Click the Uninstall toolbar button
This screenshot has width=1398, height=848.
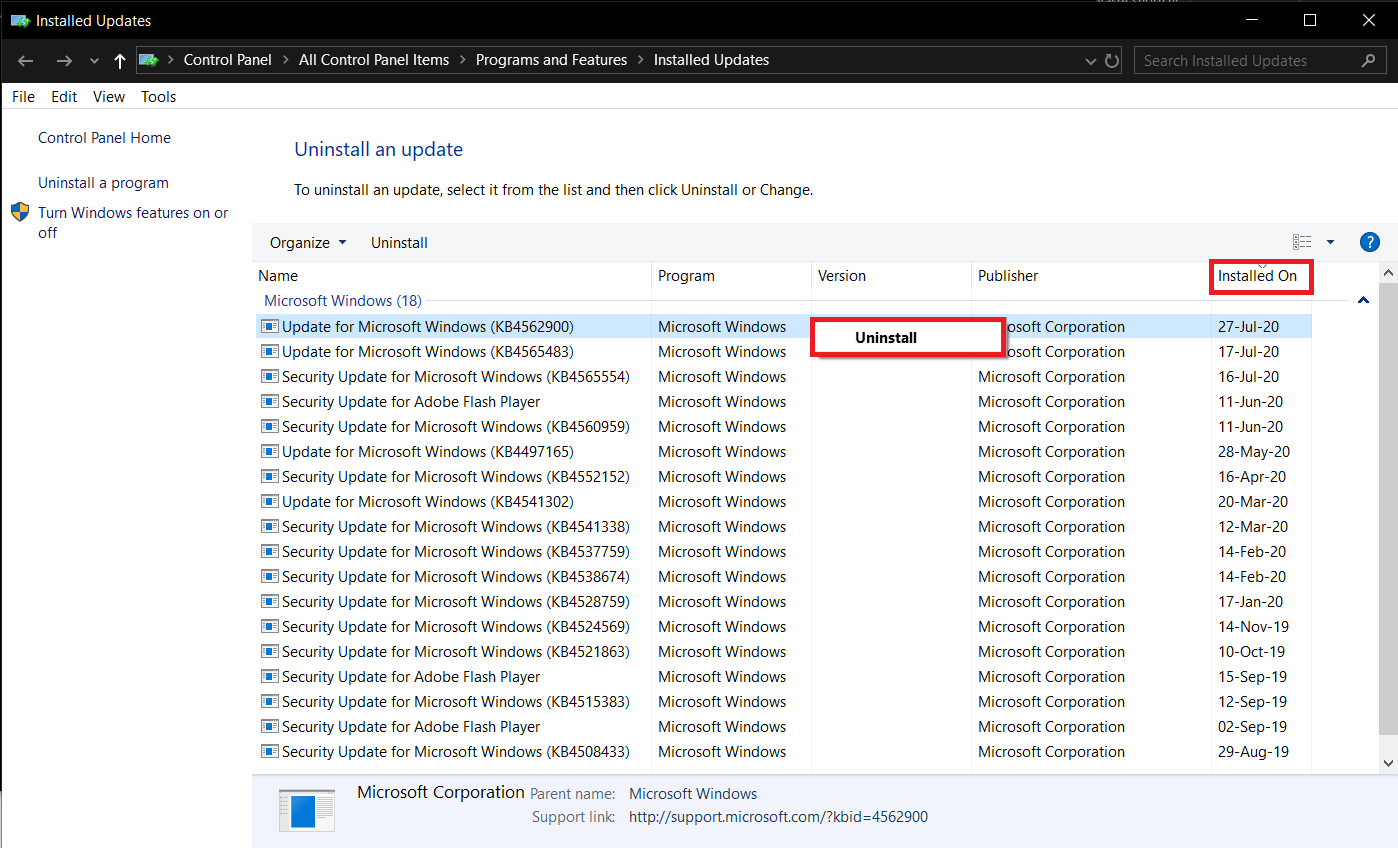pos(399,243)
